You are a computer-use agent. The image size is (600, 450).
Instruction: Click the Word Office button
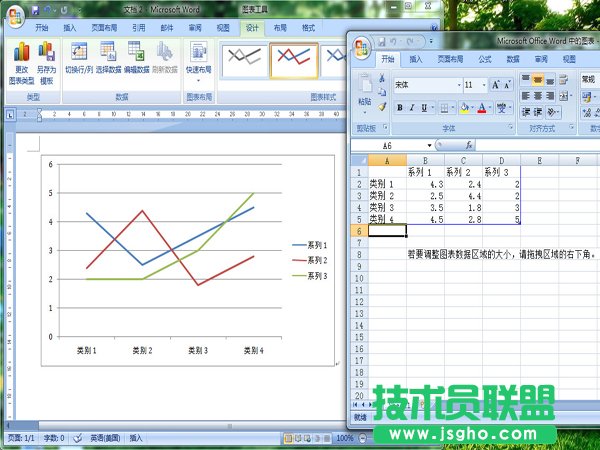coord(15,15)
